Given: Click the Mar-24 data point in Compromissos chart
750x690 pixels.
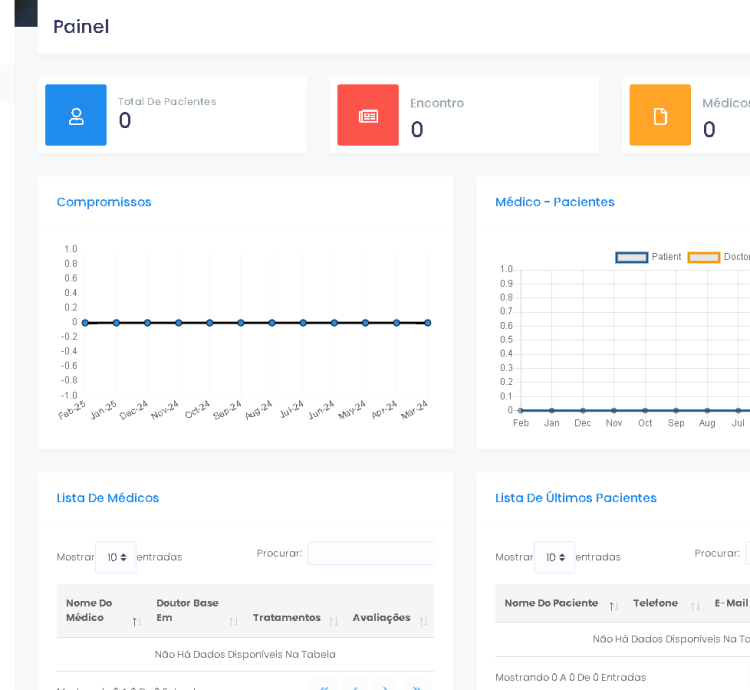Looking at the screenshot, I should point(427,323).
